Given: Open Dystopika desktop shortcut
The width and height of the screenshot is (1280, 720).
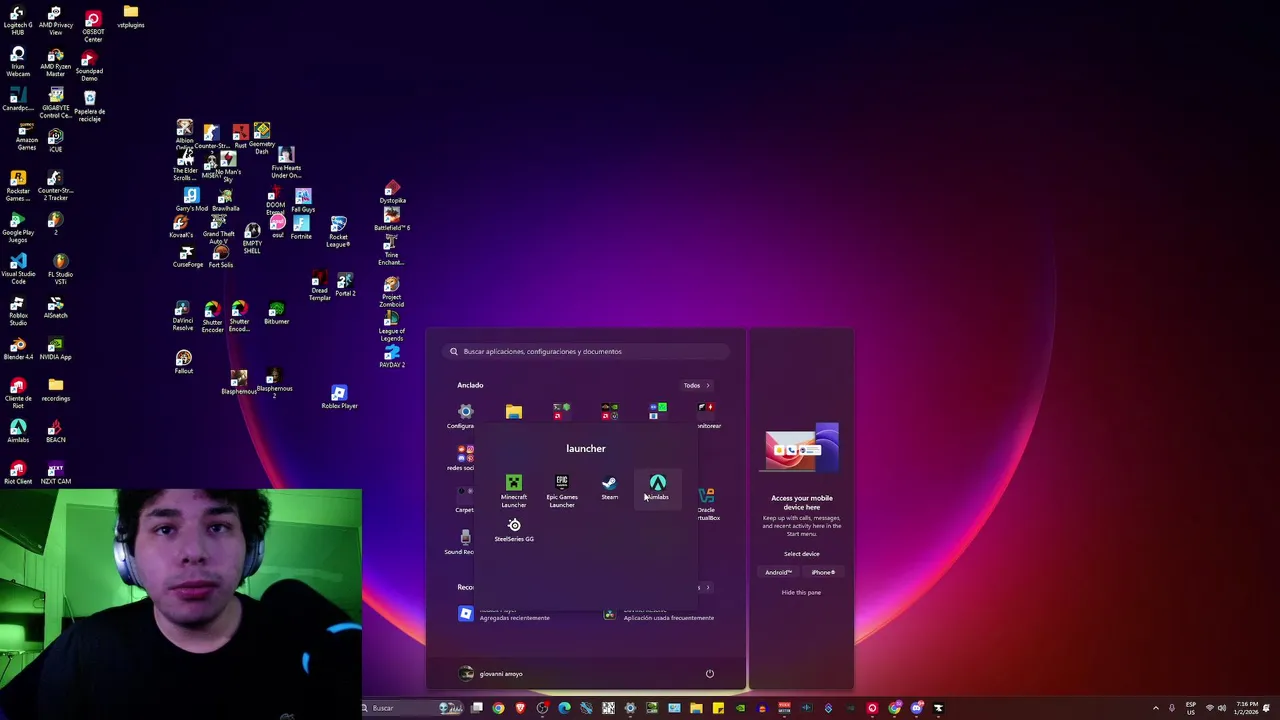Looking at the screenshot, I should [x=392, y=192].
